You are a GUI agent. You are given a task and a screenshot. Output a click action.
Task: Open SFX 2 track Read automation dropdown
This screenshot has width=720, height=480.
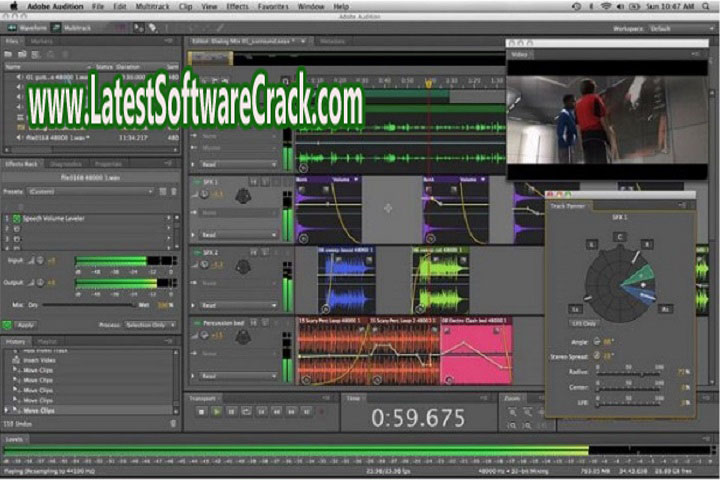239,305
